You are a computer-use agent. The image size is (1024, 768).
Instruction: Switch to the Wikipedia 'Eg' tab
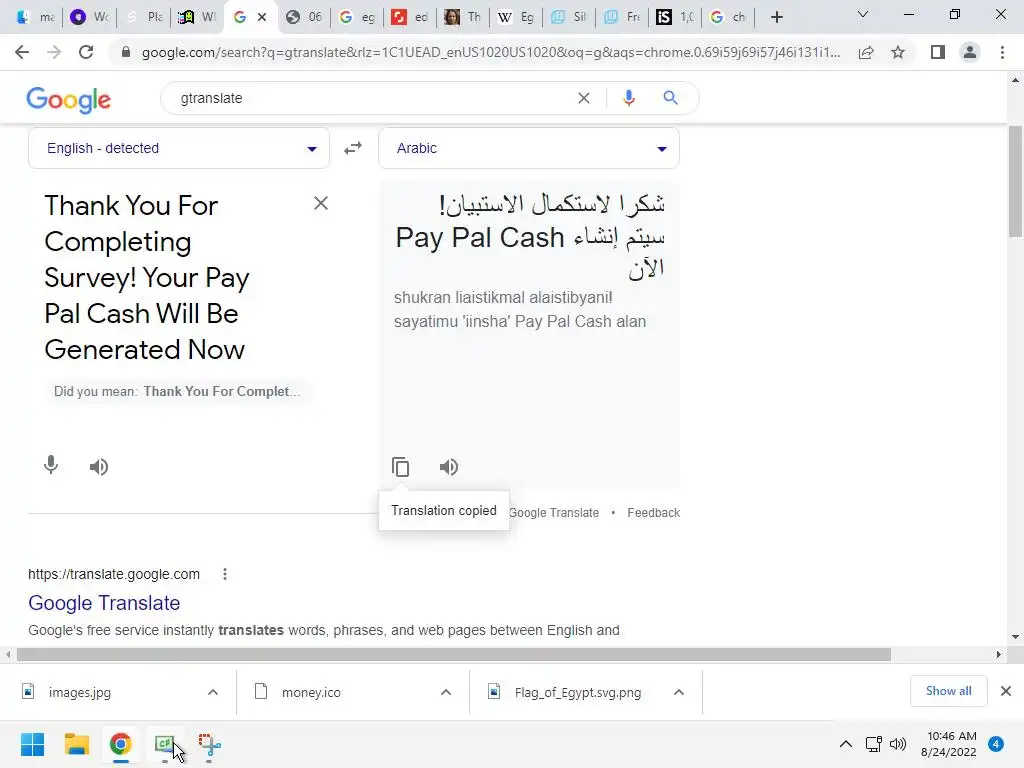515,17
